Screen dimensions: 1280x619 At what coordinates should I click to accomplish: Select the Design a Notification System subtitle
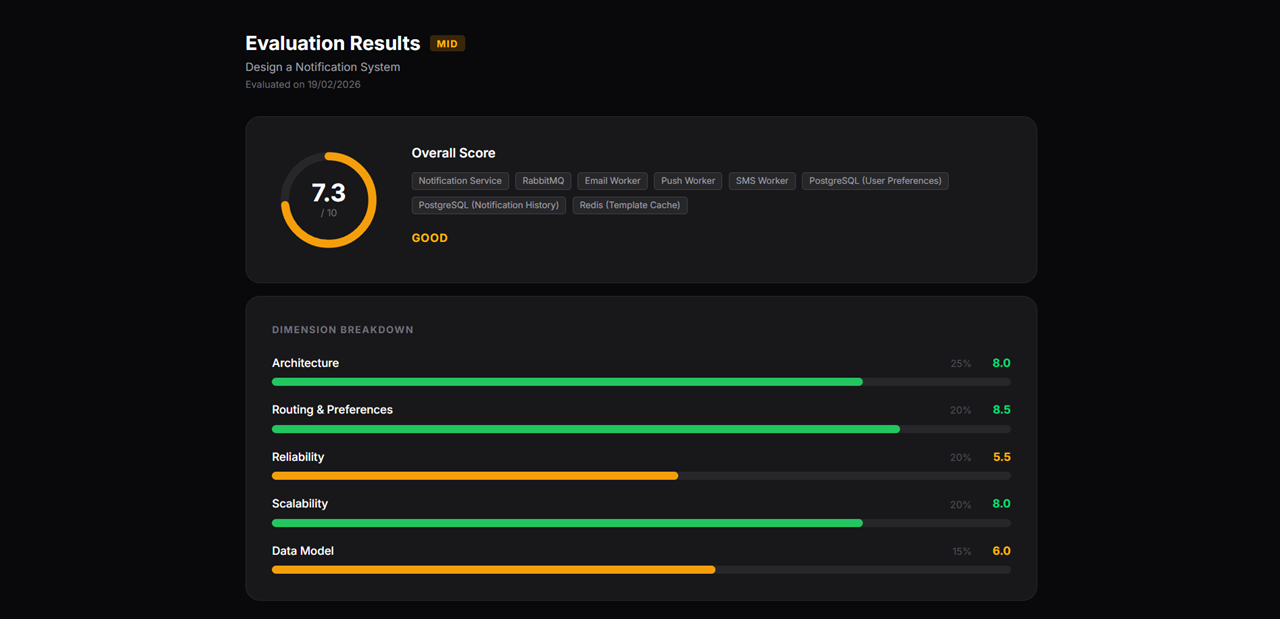(322, 67)
